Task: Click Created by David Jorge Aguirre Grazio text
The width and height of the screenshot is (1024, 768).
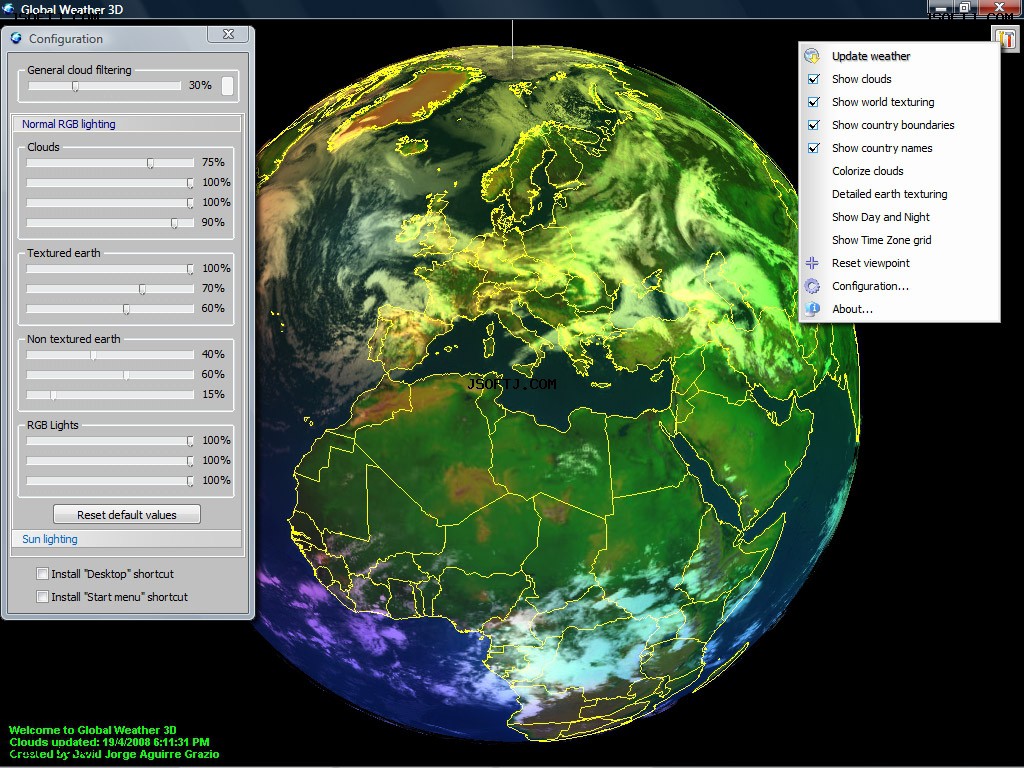Action: tap(114, 754)
